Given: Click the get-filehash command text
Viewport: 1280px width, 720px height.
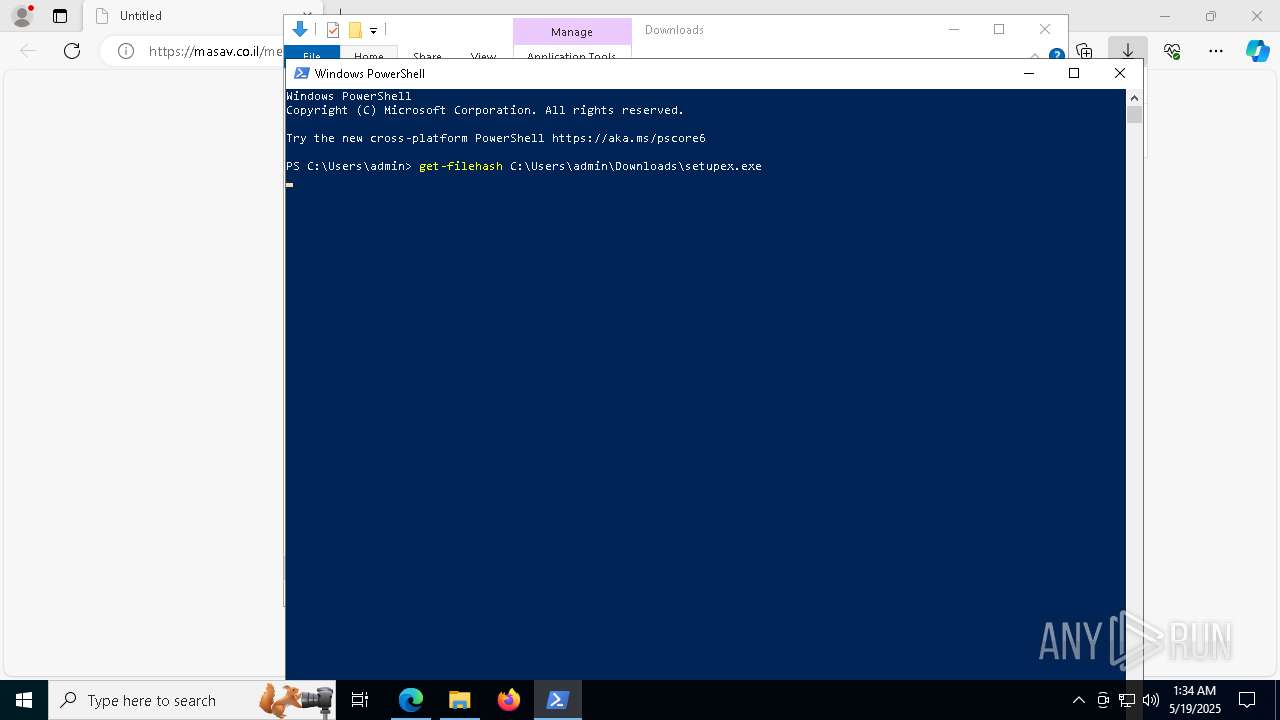Looking at the screenshot, I should pos(461,166).
